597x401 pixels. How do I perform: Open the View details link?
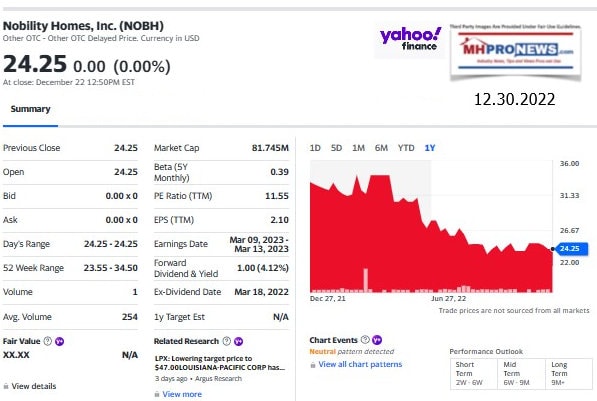coord(34,386)
